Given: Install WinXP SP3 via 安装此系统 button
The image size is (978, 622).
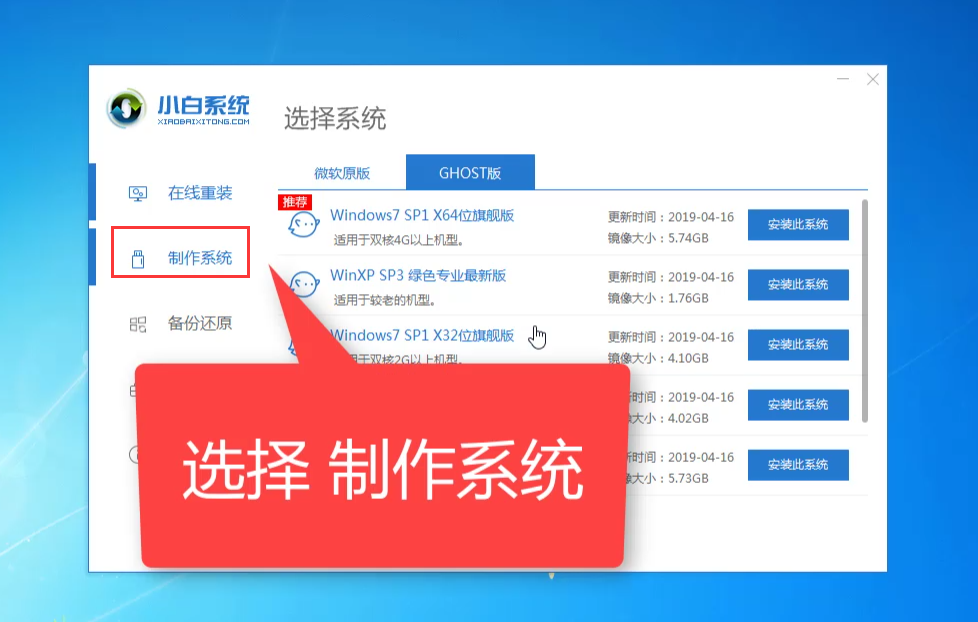Looking at the screenshot, I should coord(798,284).
